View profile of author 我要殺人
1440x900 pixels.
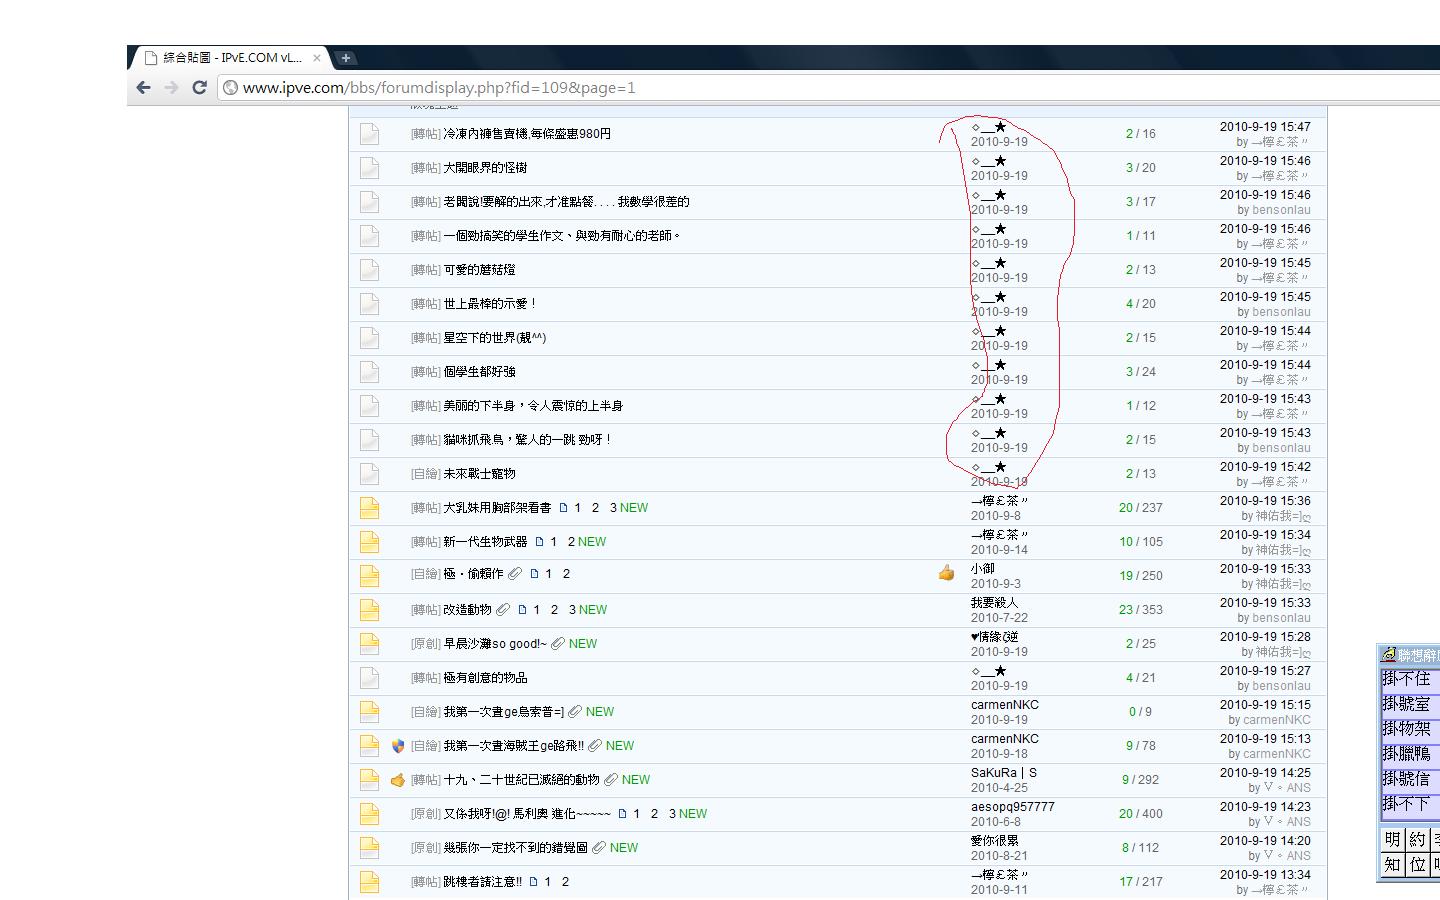pos(994,602)
